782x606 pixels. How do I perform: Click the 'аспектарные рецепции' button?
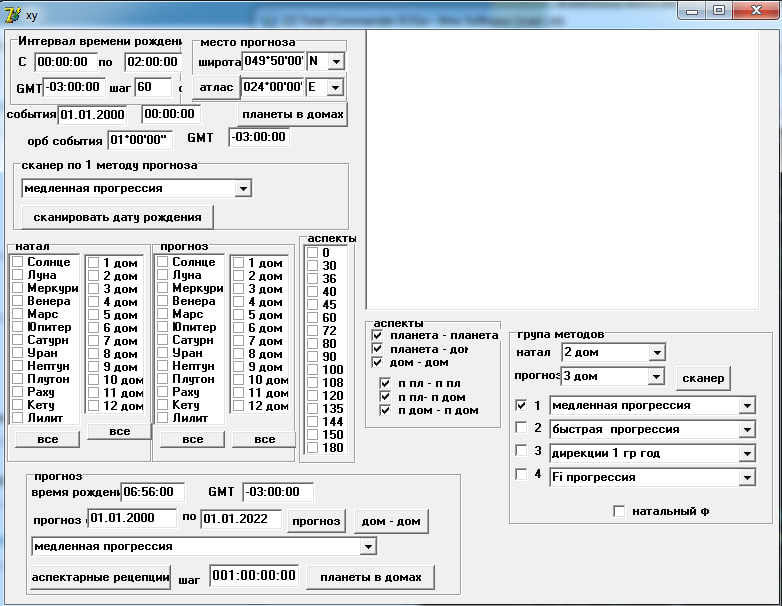point(101,578)
